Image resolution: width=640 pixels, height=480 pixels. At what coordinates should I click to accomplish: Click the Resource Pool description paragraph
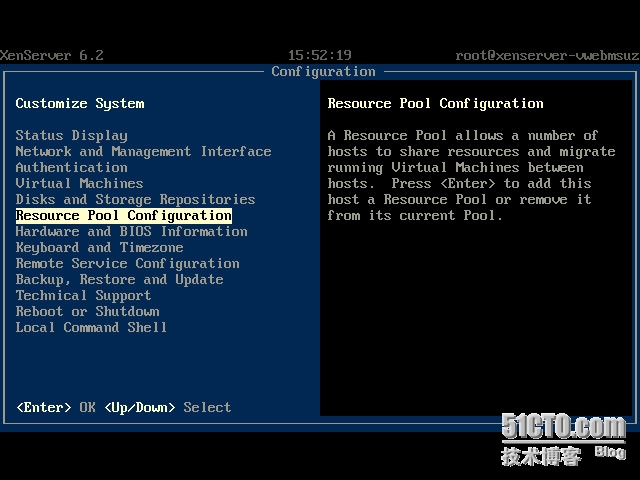click(x=471, y=175)
